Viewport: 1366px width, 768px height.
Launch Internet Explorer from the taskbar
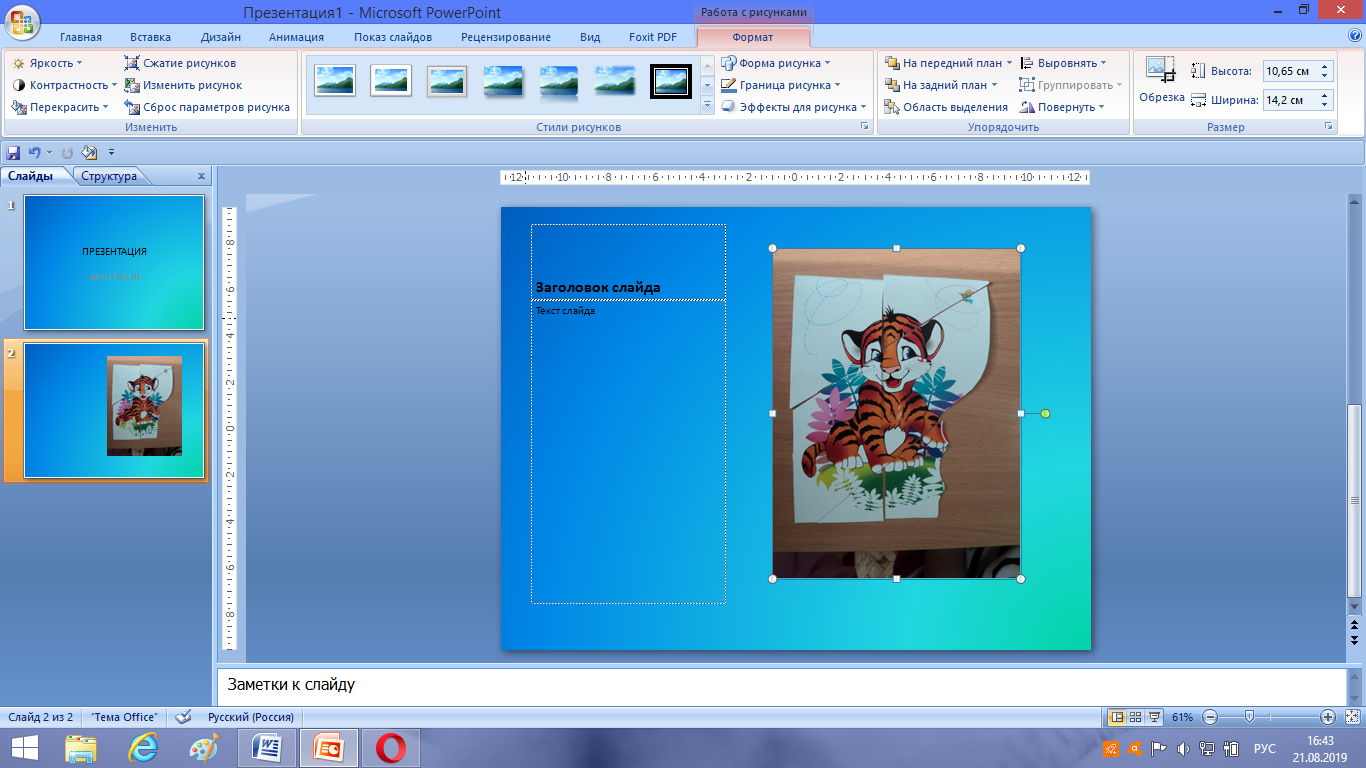point(143,748)
